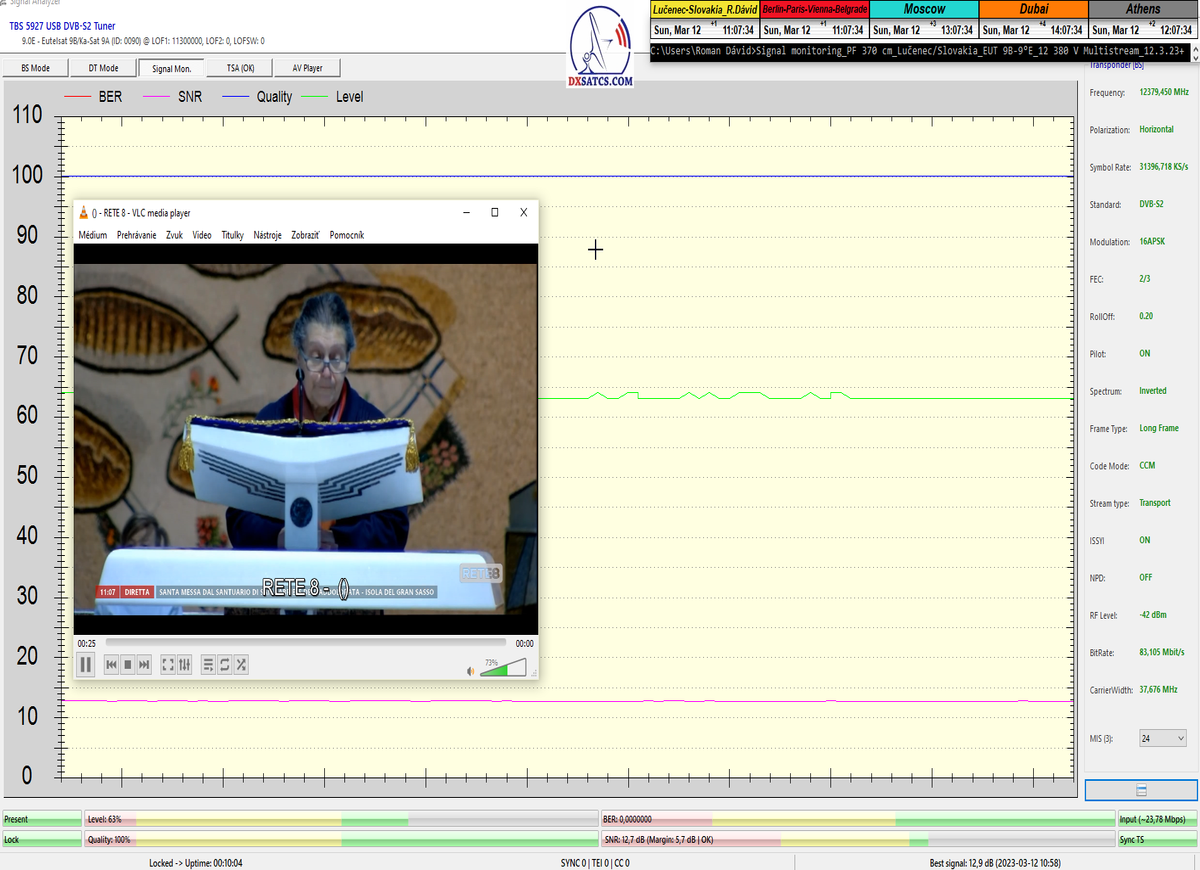Switch to the AV Player tab
Screen dimensions: 1200x870
pyautogui.click(x=307, y=68)
